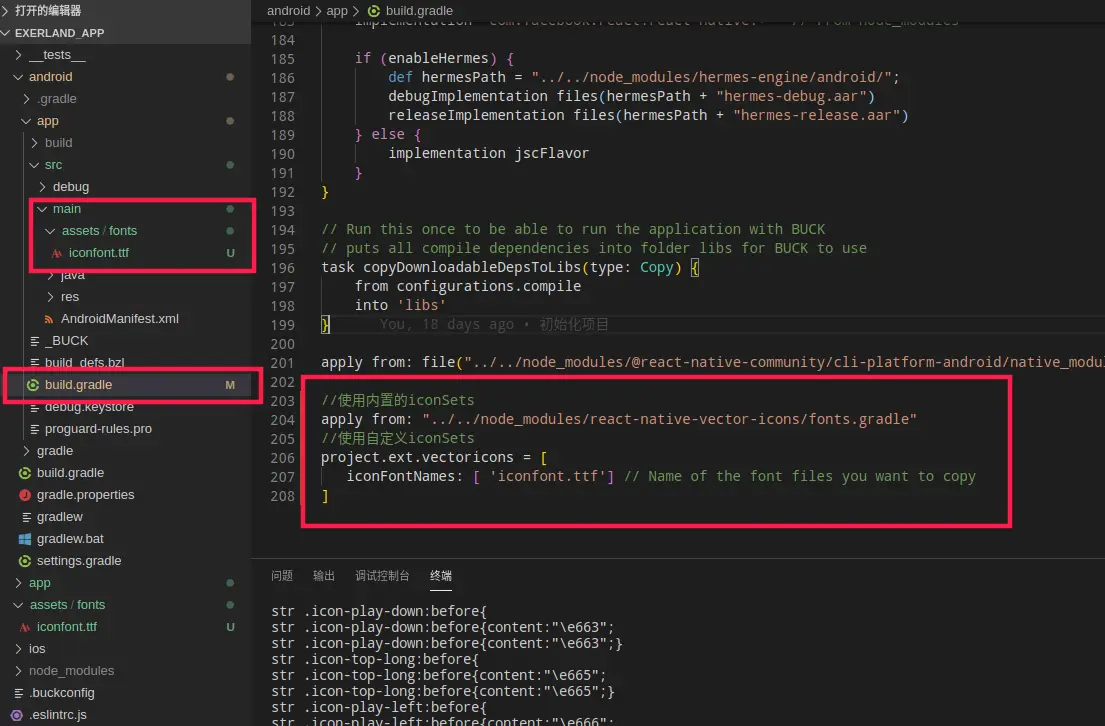This screenshot has width=1105, height=726.
Task: Open the root-level iconfont.ttf file
Action: (x=67, y=627)
